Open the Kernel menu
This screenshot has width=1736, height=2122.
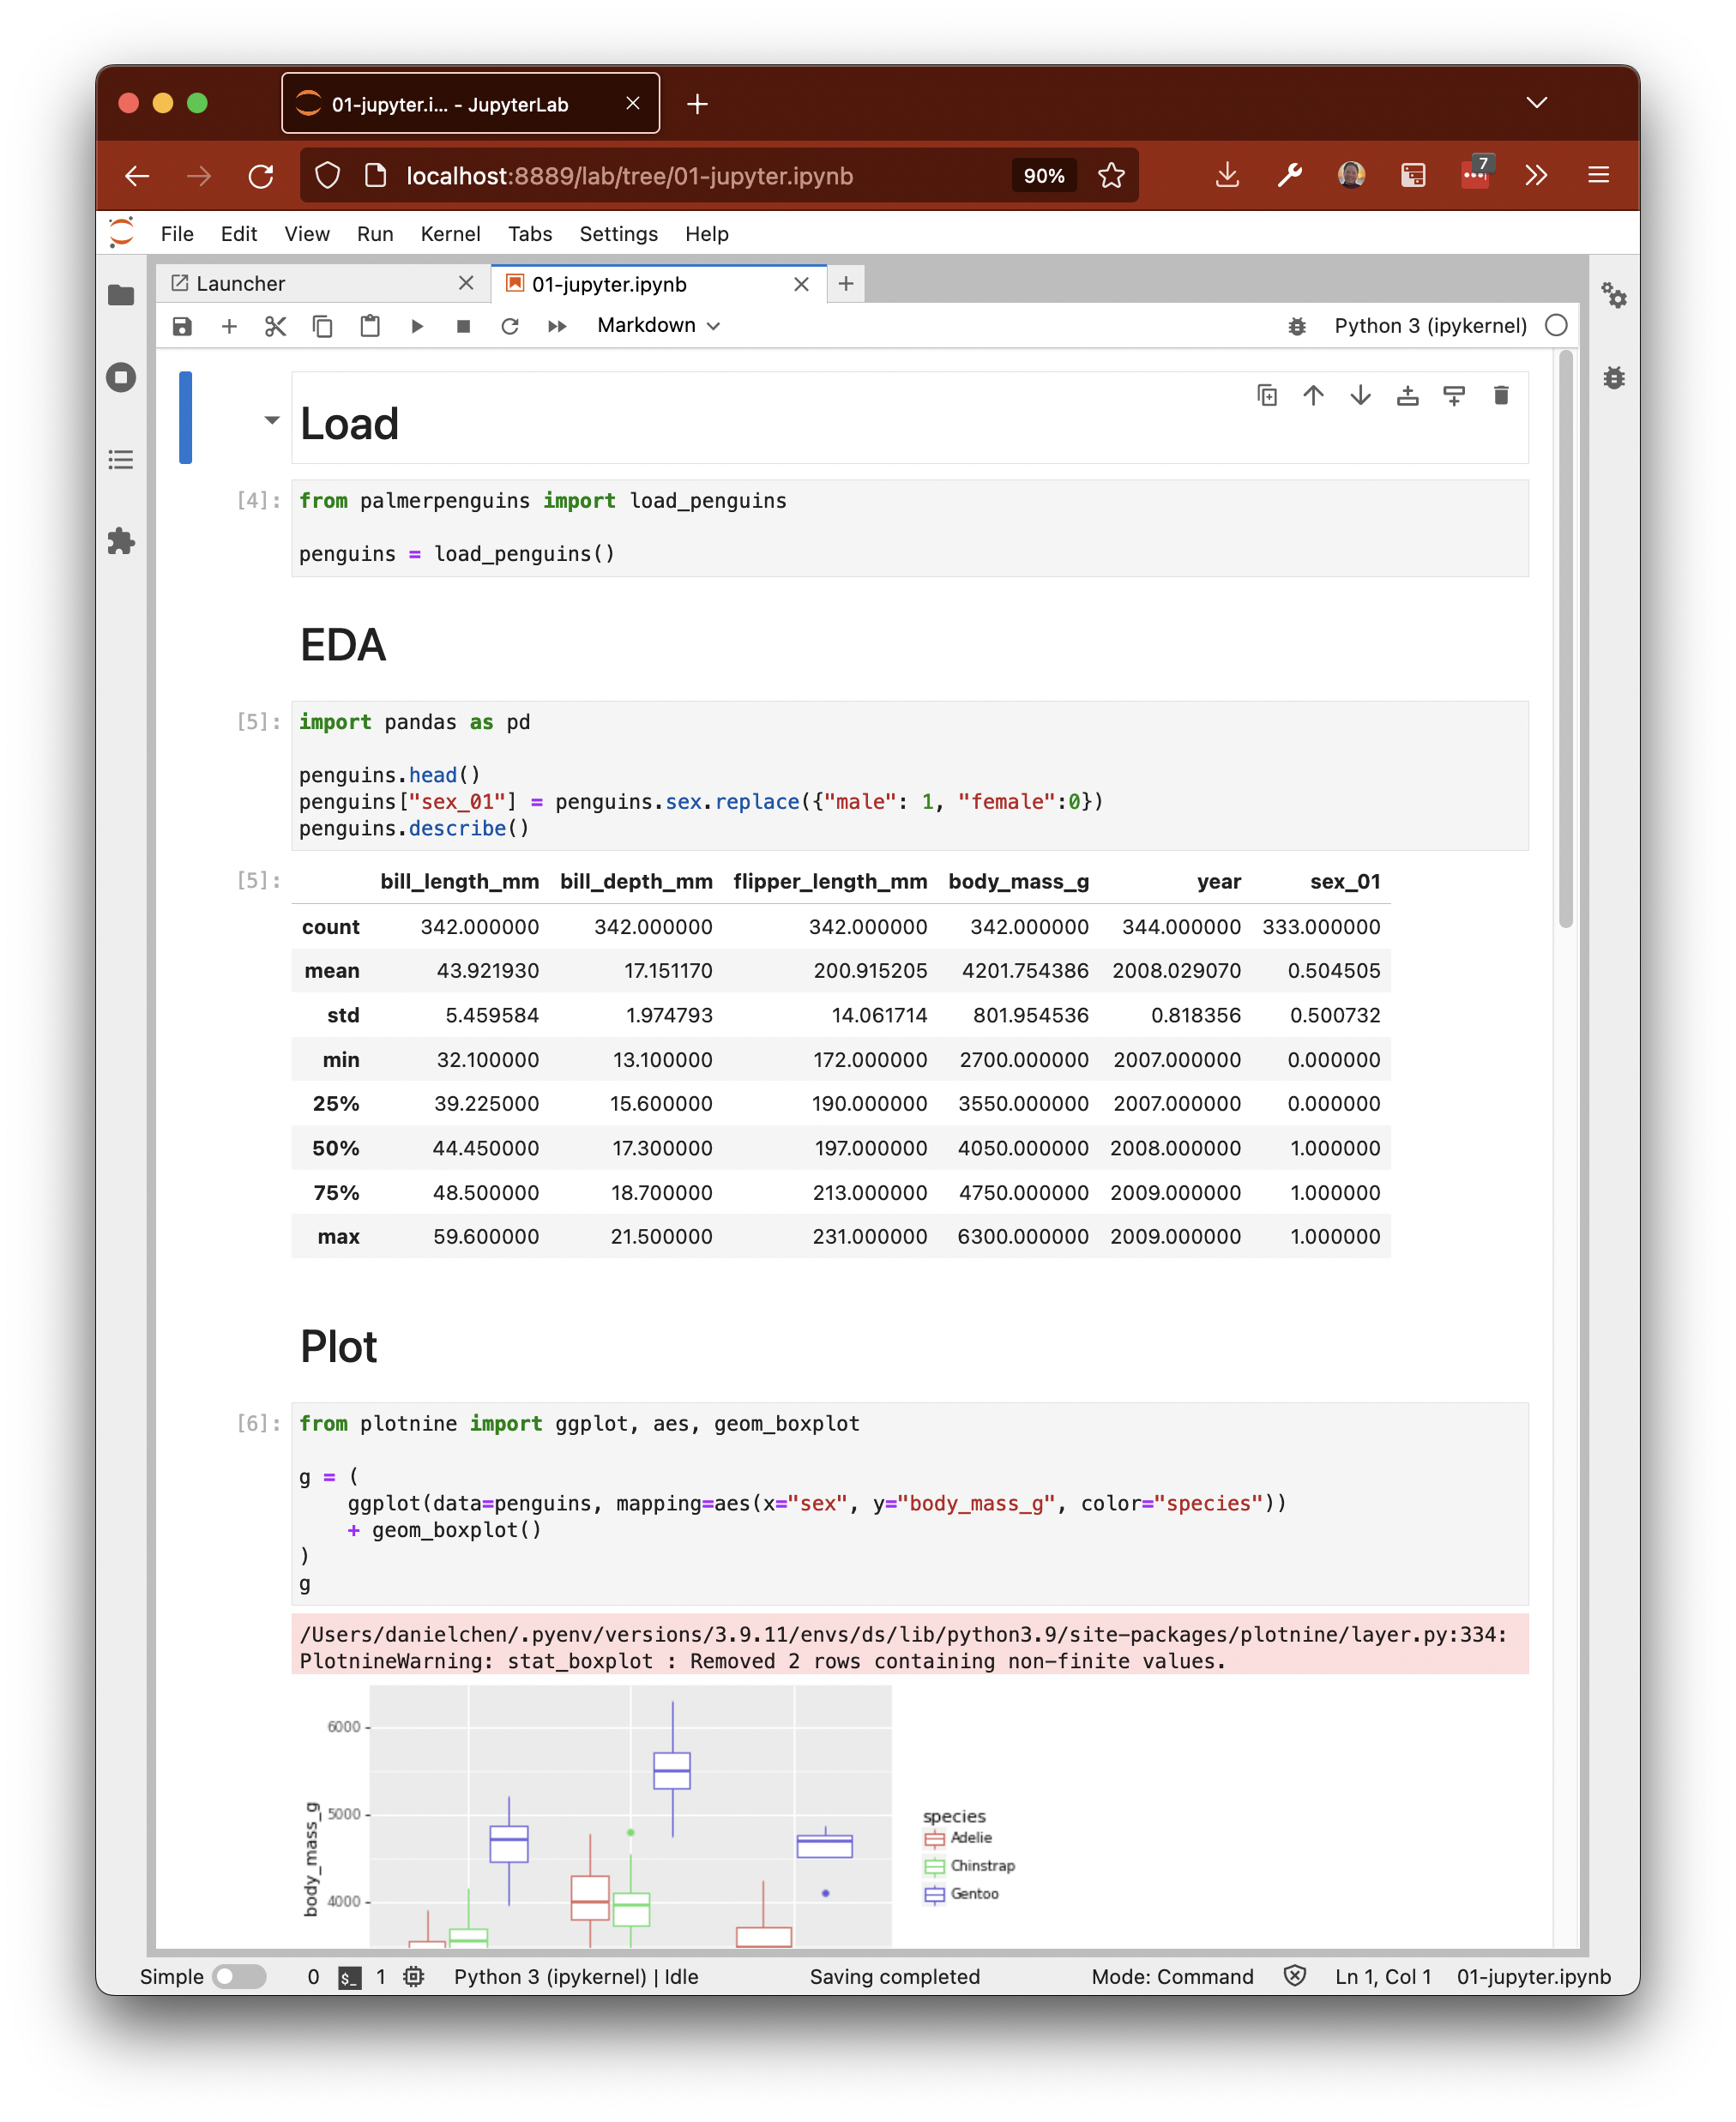450,234
